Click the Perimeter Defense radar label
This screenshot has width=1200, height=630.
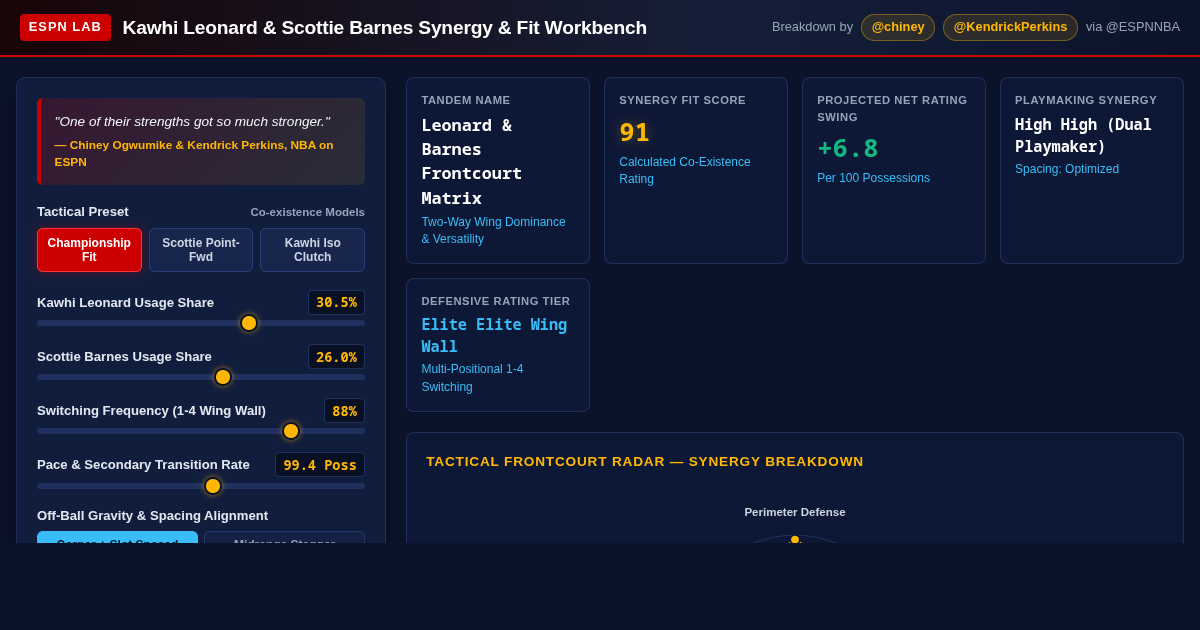[x=795, y=512]
